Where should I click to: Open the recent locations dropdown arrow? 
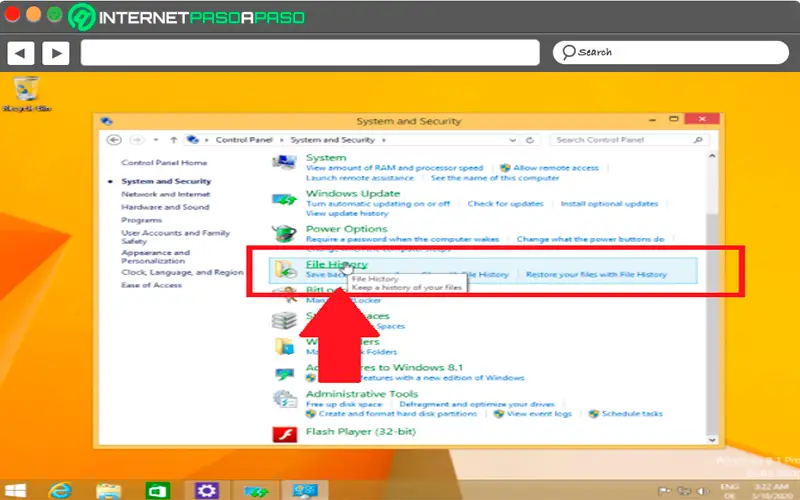pyautogui.click(x=156, y=140)
